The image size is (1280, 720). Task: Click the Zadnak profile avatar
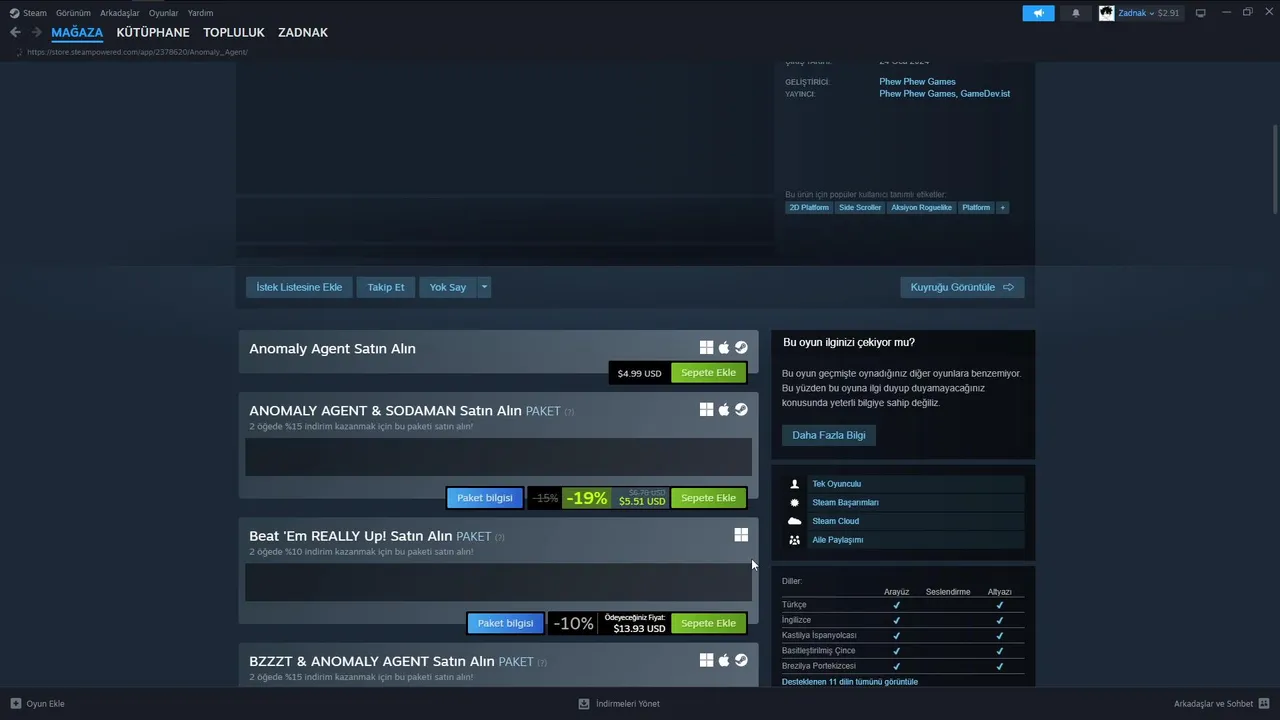coord(1107,13)
